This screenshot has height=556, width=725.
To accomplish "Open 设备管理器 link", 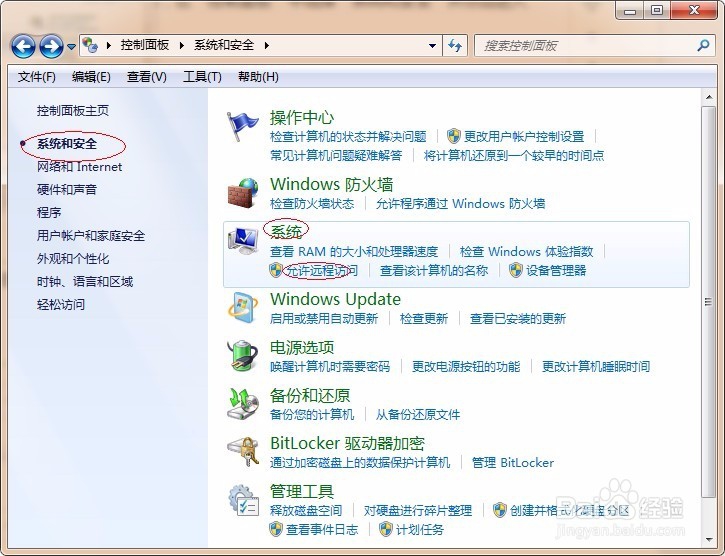I will pos(556,271).
